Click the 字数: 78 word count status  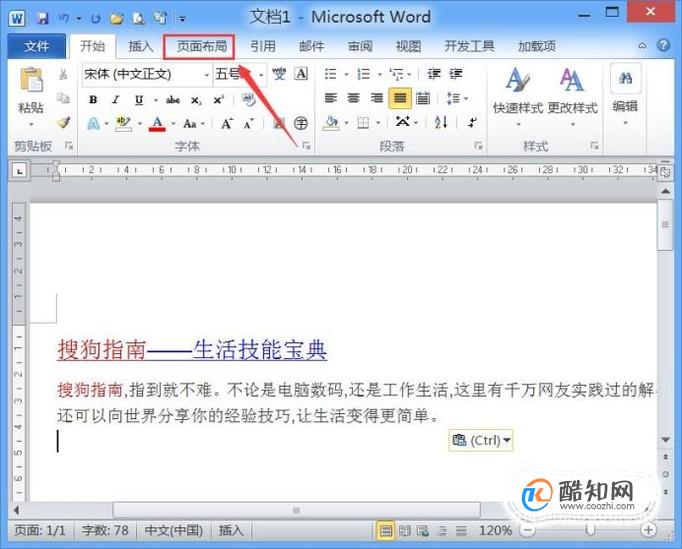coord(105,530)
